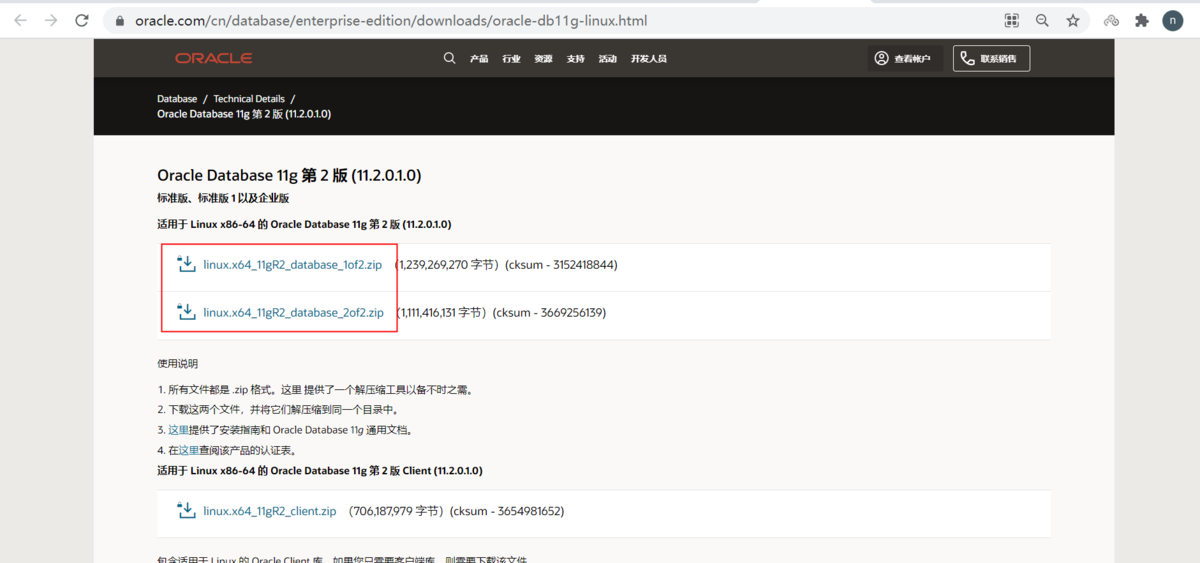Download linux.x64_11gR2_database_1of2.zip link
The height and width of the screenshot is (563, 1200).
pos(293,265)
